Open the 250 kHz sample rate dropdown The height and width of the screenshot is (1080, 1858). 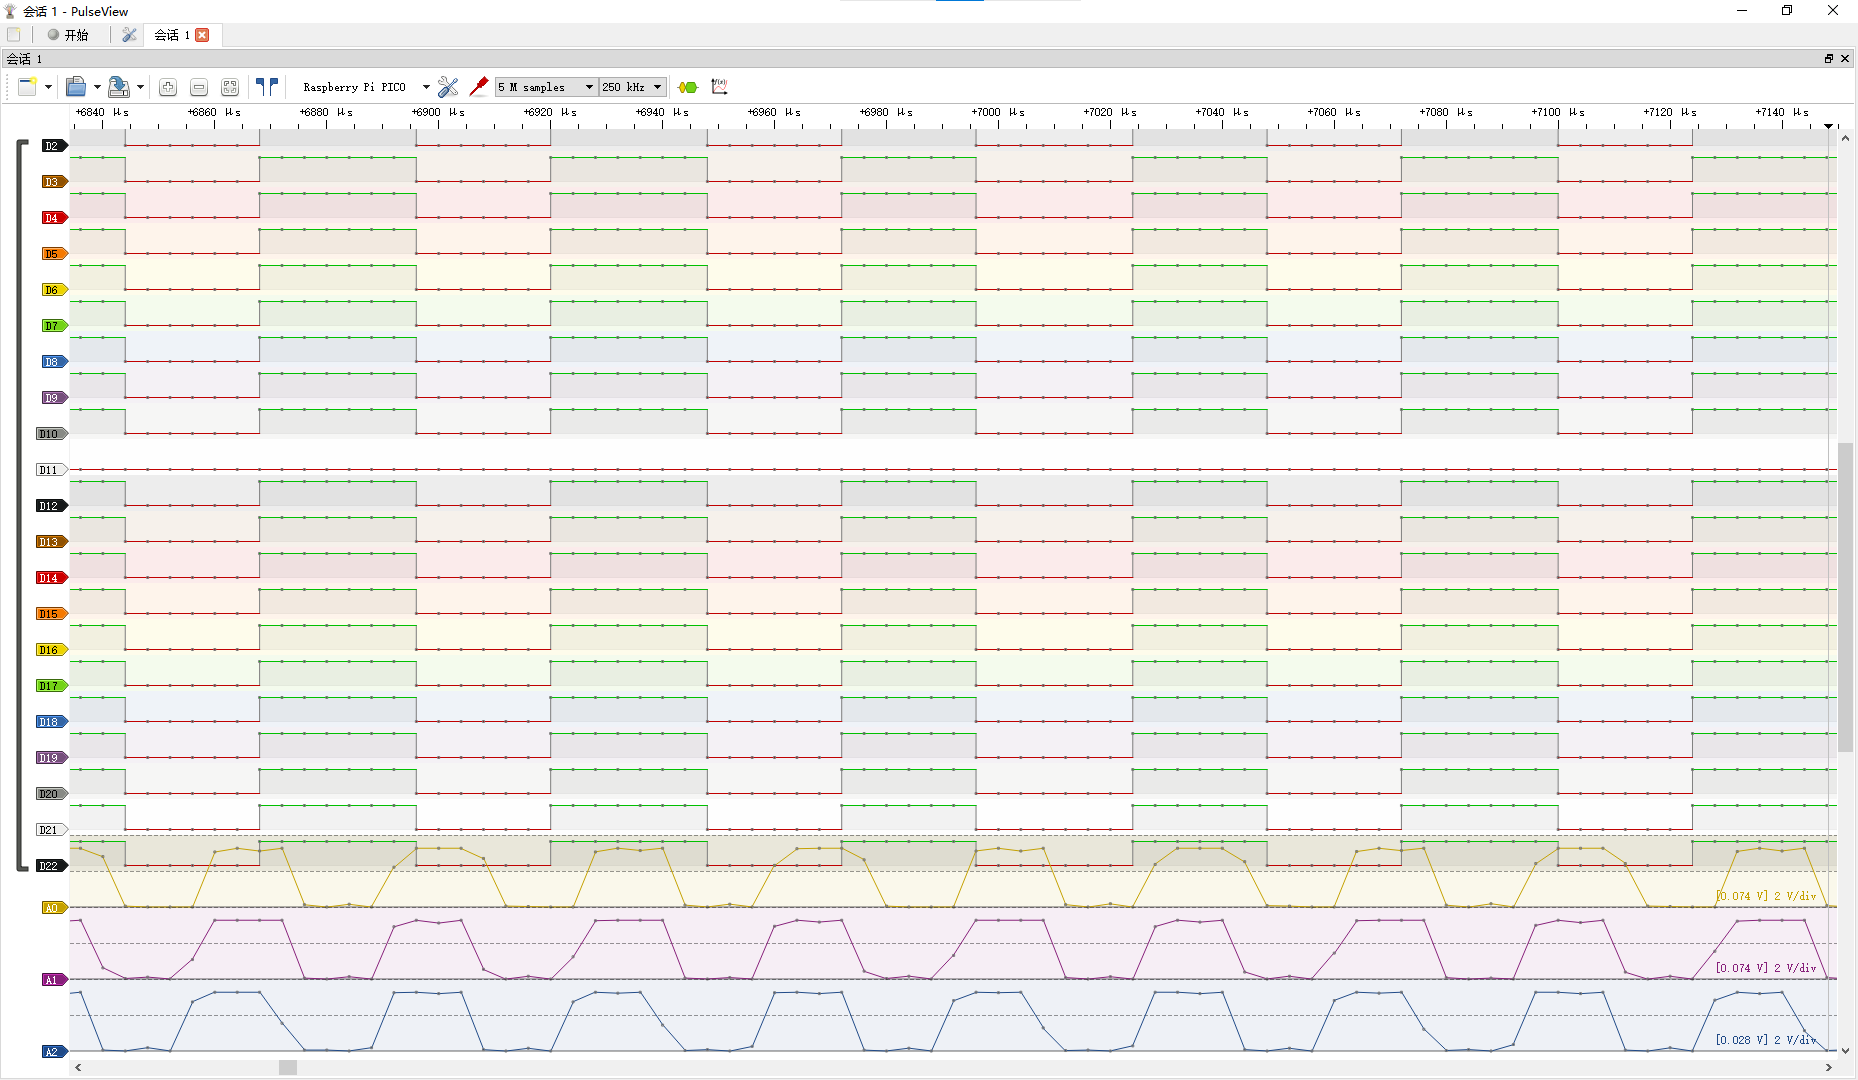633,87
